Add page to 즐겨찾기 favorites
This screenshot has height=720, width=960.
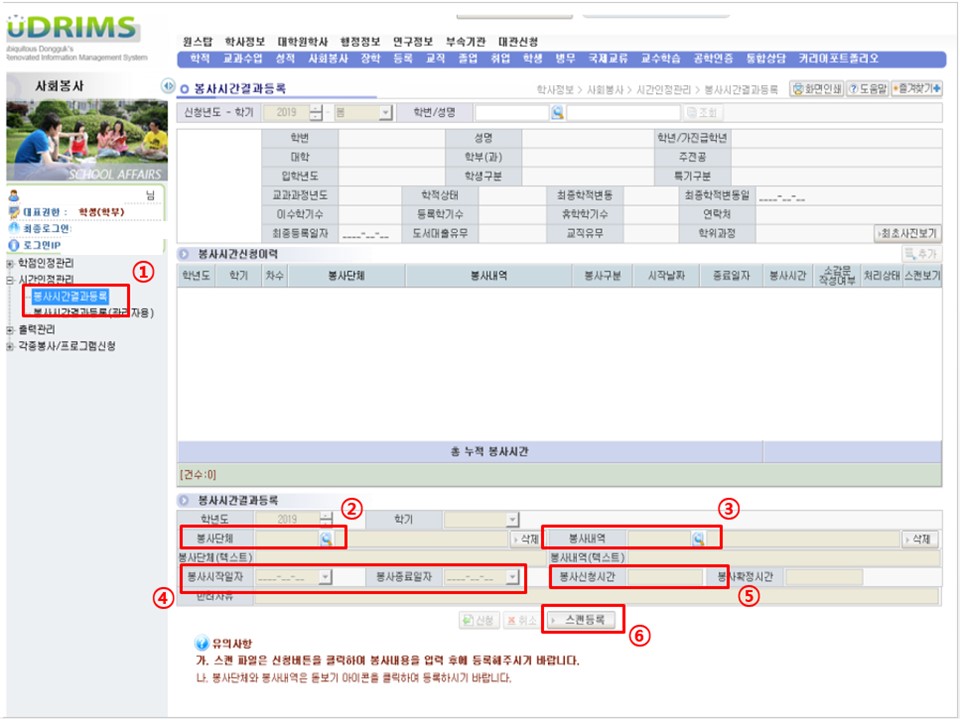tap(917, 89)
